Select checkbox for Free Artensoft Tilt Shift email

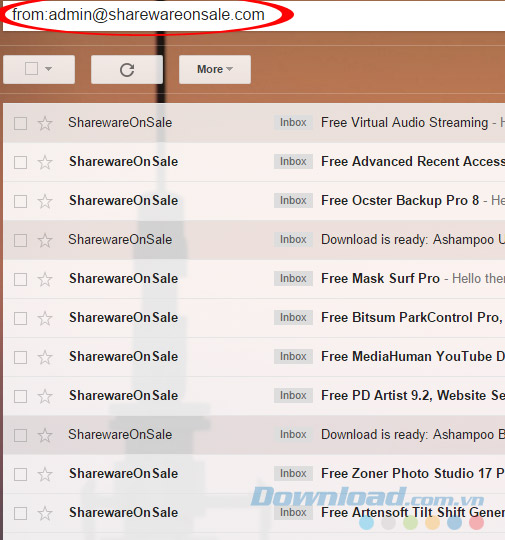point(20,513)
